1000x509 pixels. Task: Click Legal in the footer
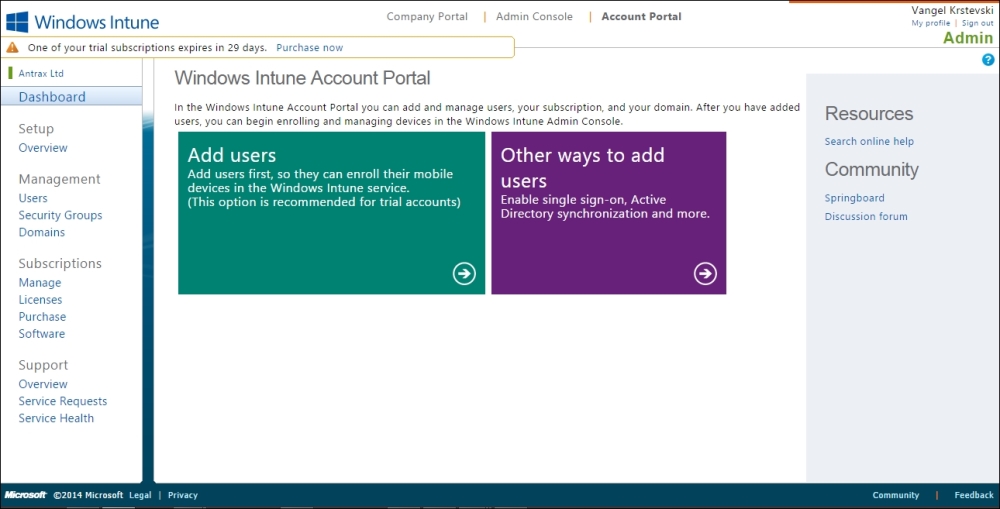(x=140, y=495)
